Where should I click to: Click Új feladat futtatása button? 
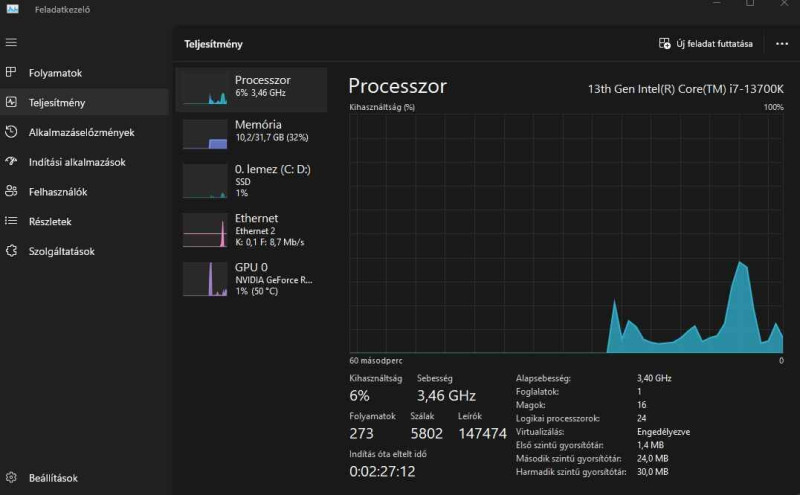pos(706,44)
